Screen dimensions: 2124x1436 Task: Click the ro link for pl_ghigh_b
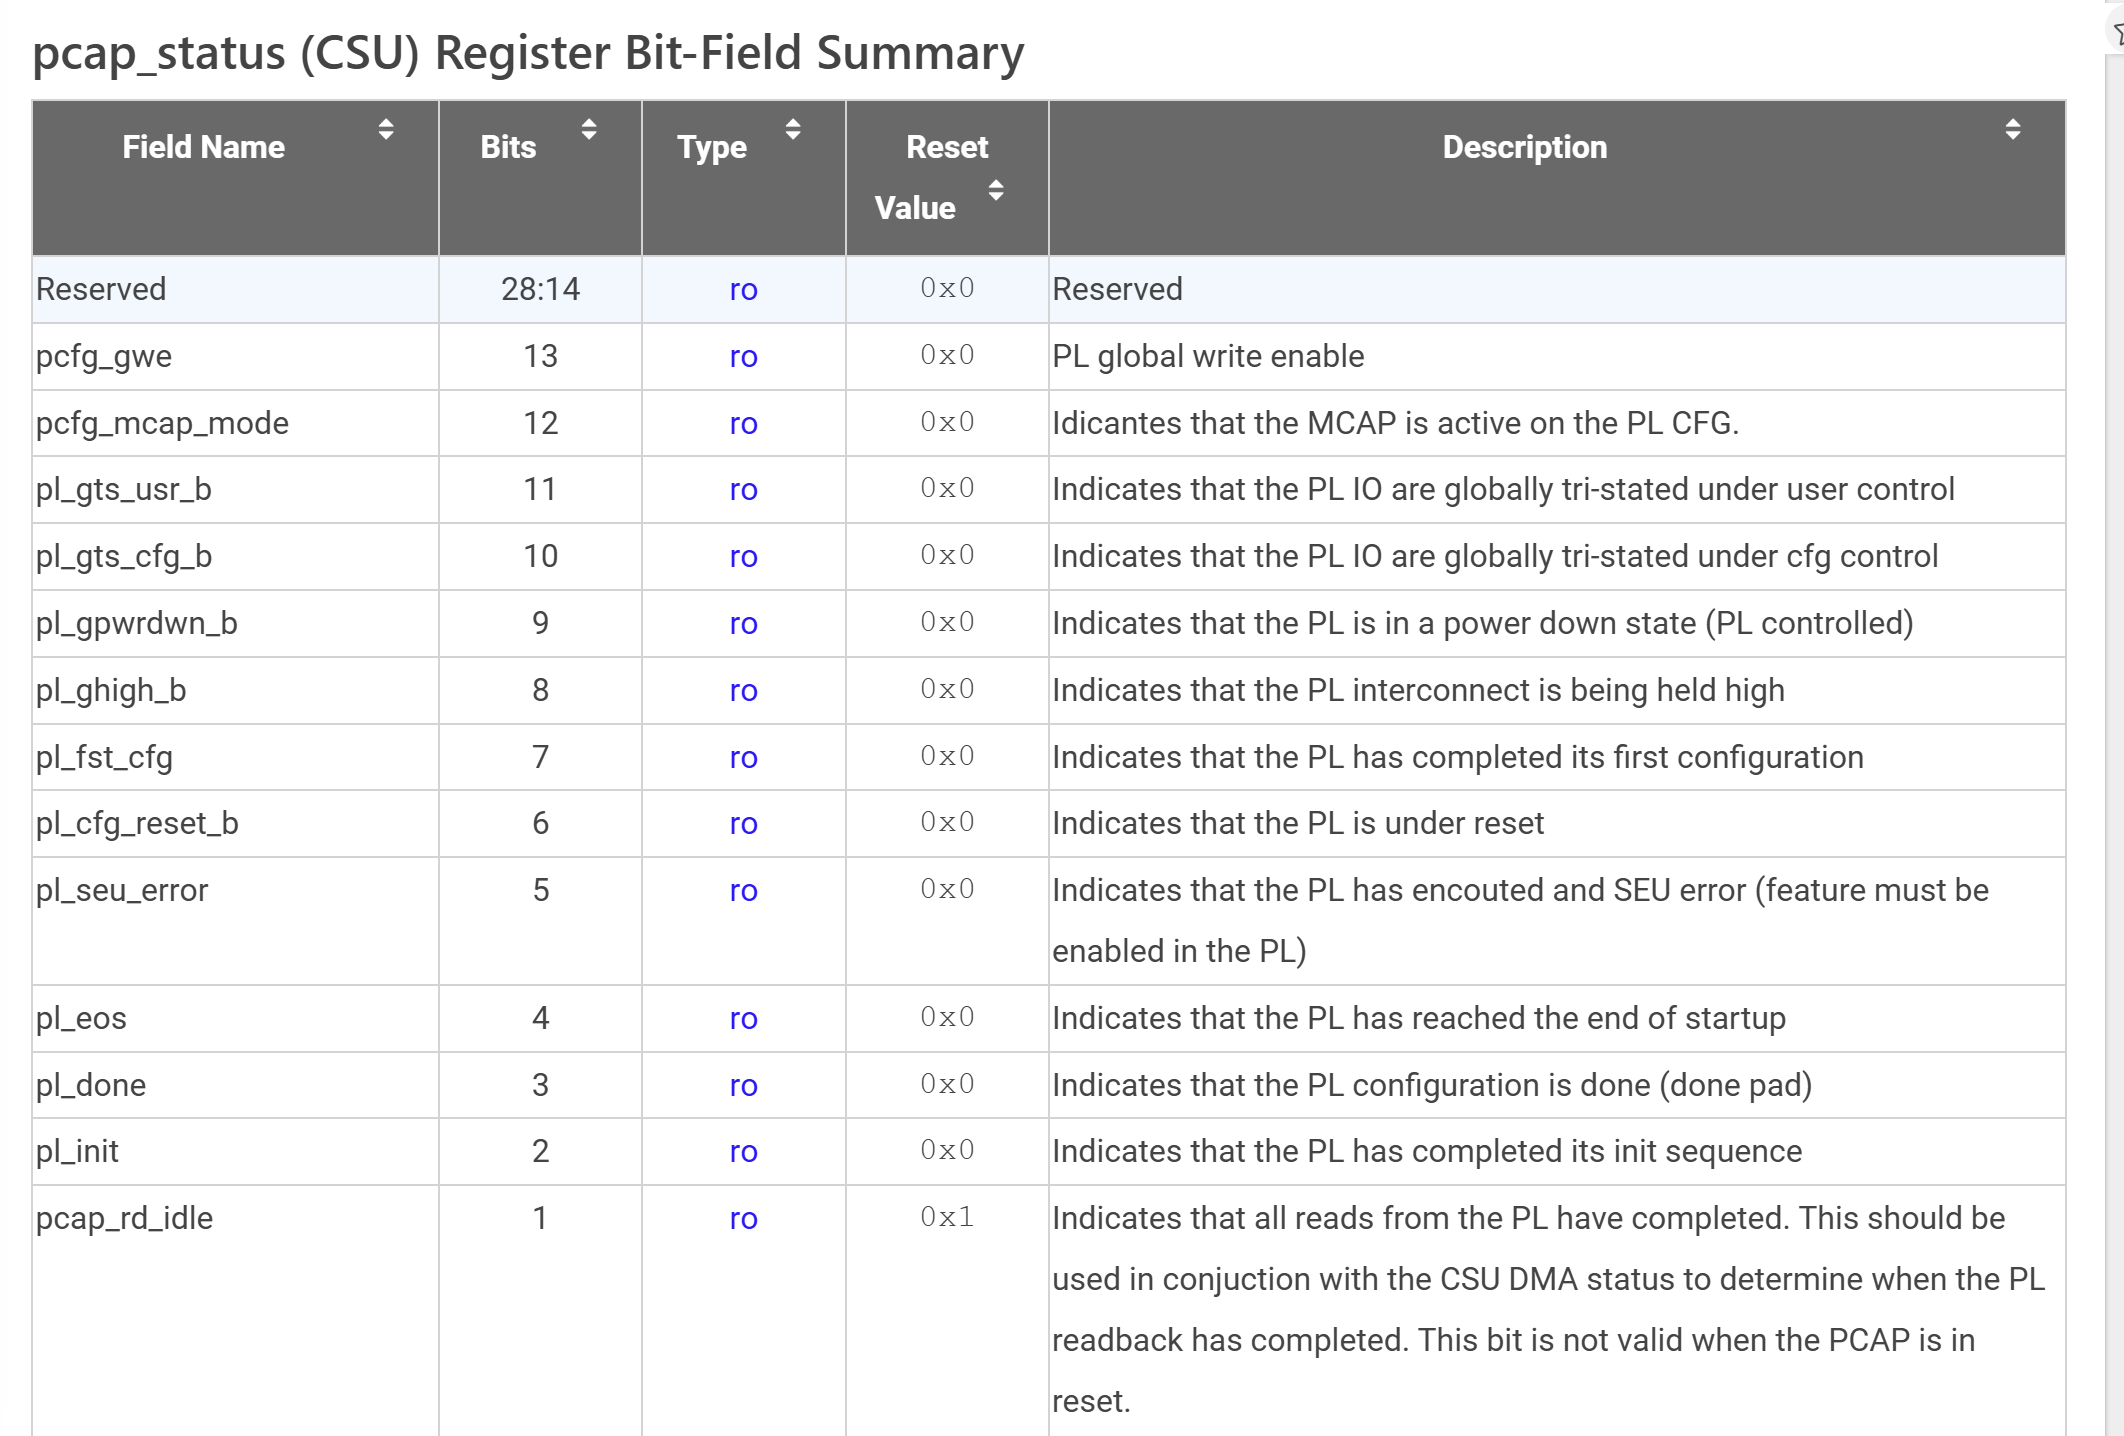(742, 690)
